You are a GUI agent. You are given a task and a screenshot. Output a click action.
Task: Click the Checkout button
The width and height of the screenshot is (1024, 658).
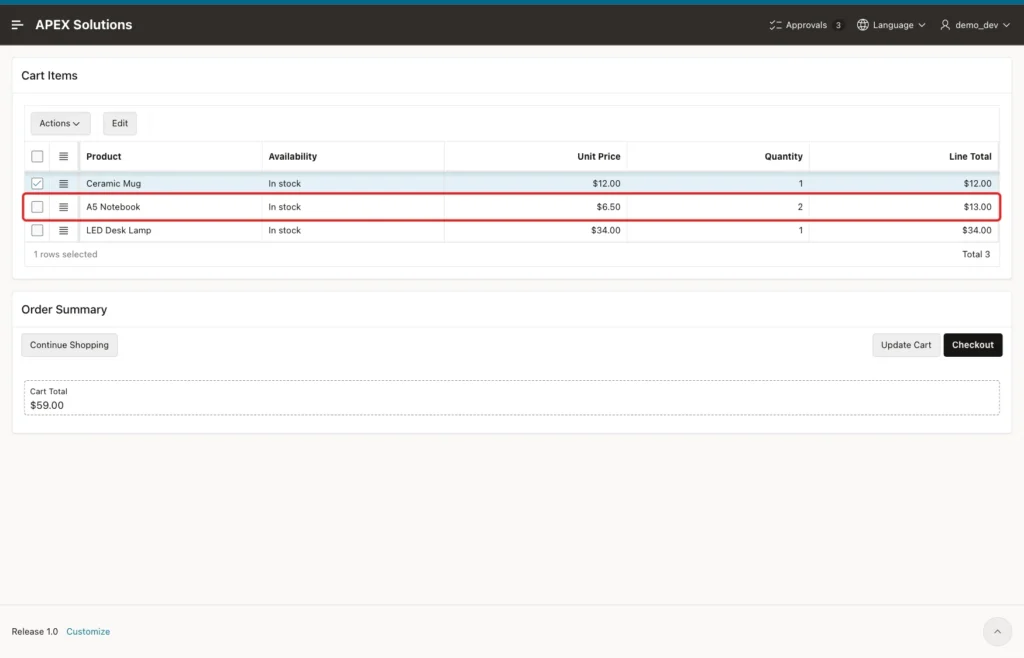point(972,345)
